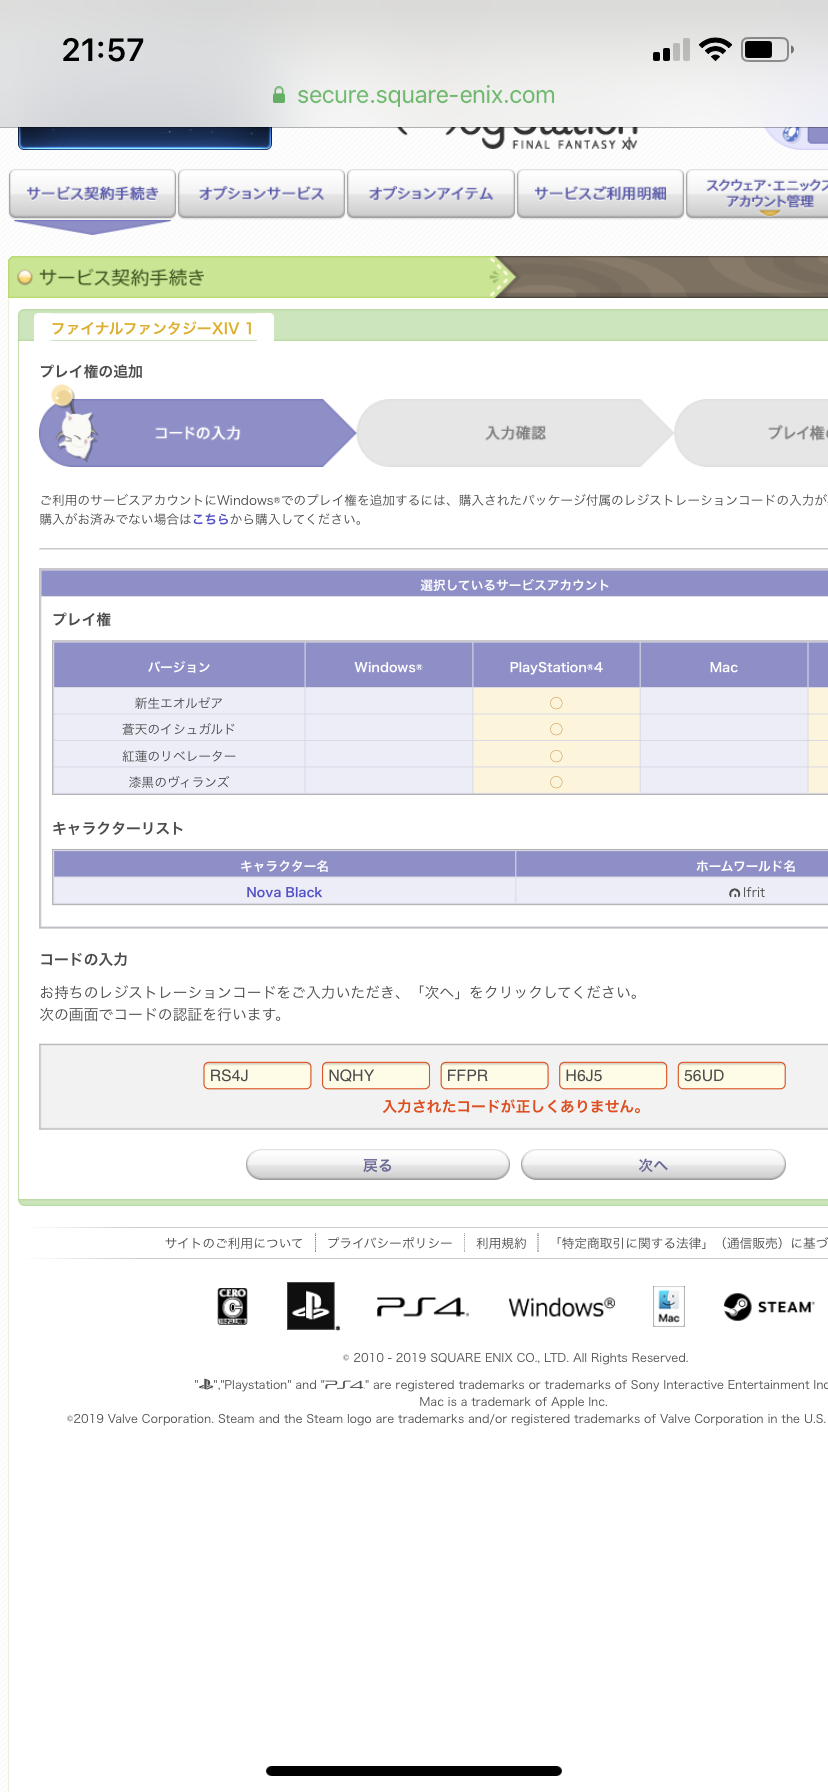The width and height of the screenshot is (828, 1792).
Task: Focus the code field containing H6J5
Action: tap(613, 1075)
